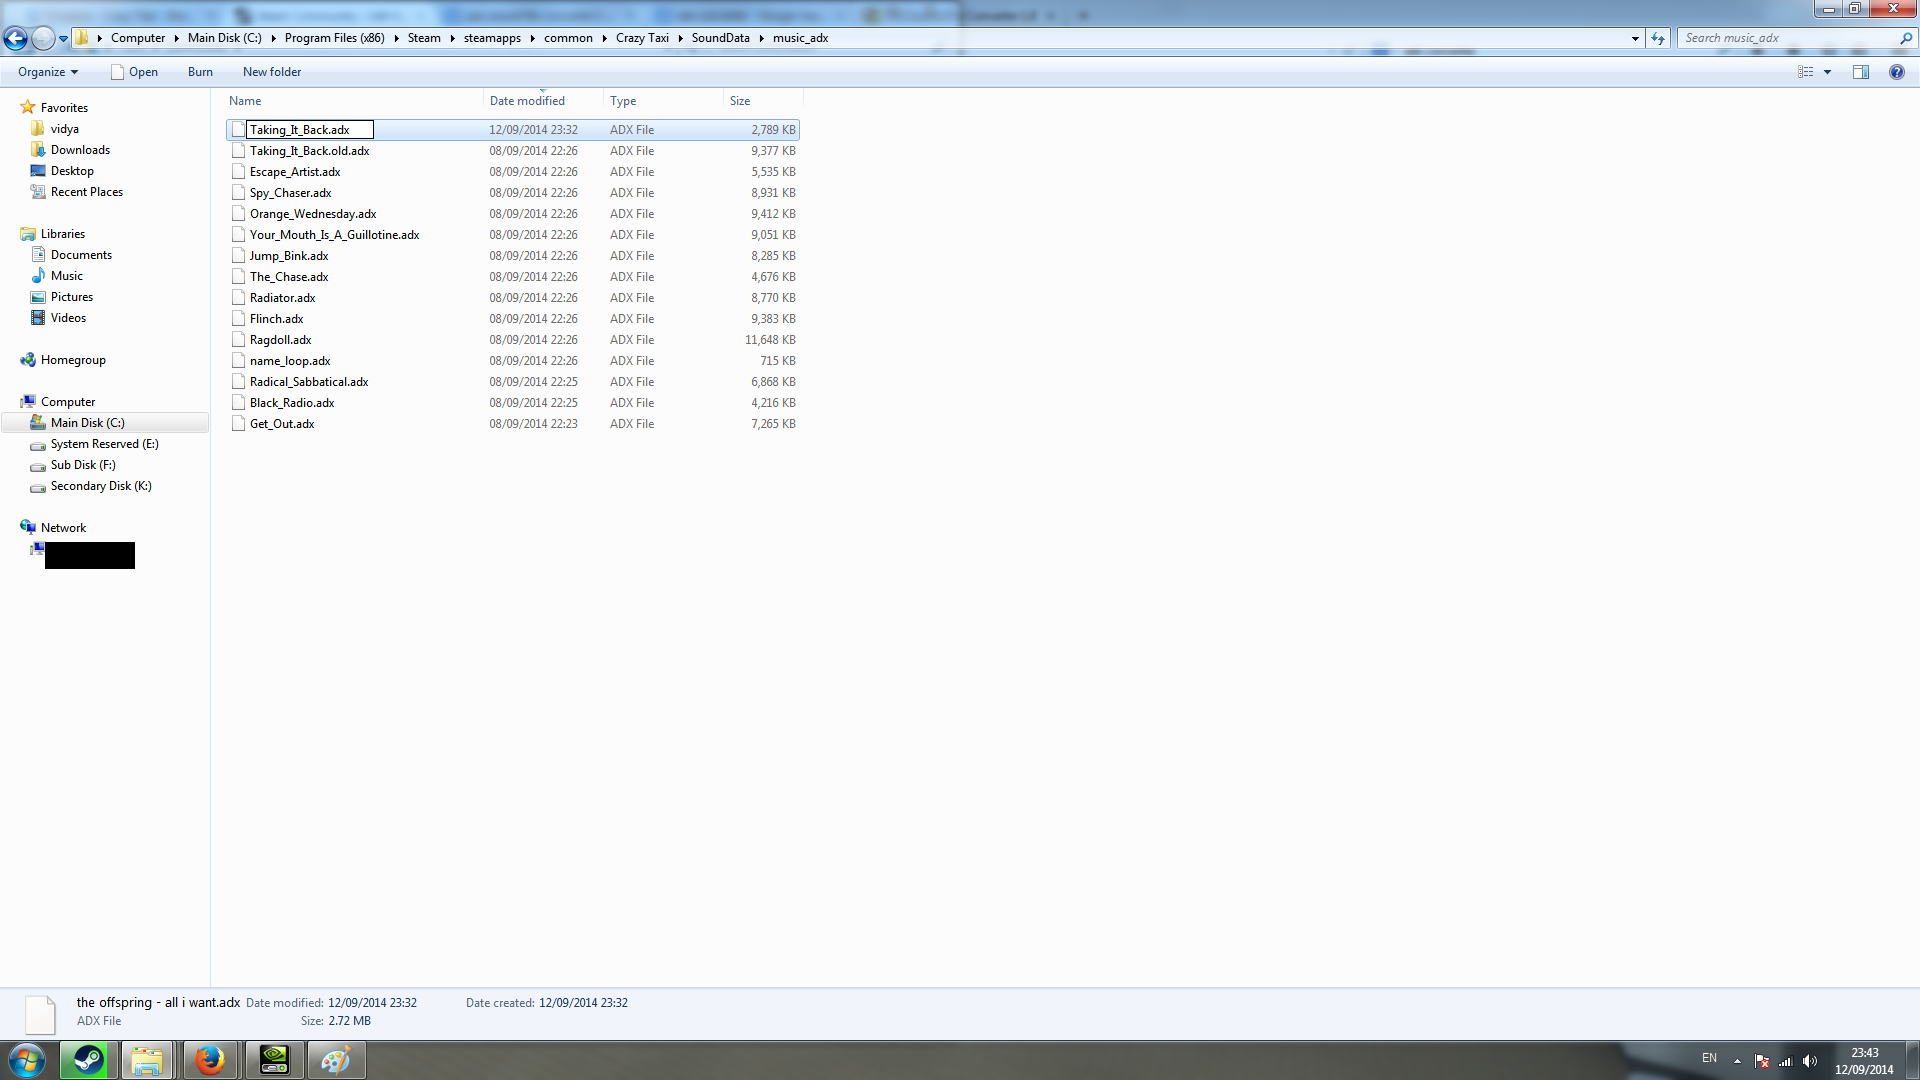This screenshot has height=1080, width=1920.
Task: Click the refresh address bar icon
Action: (1658, 38)
